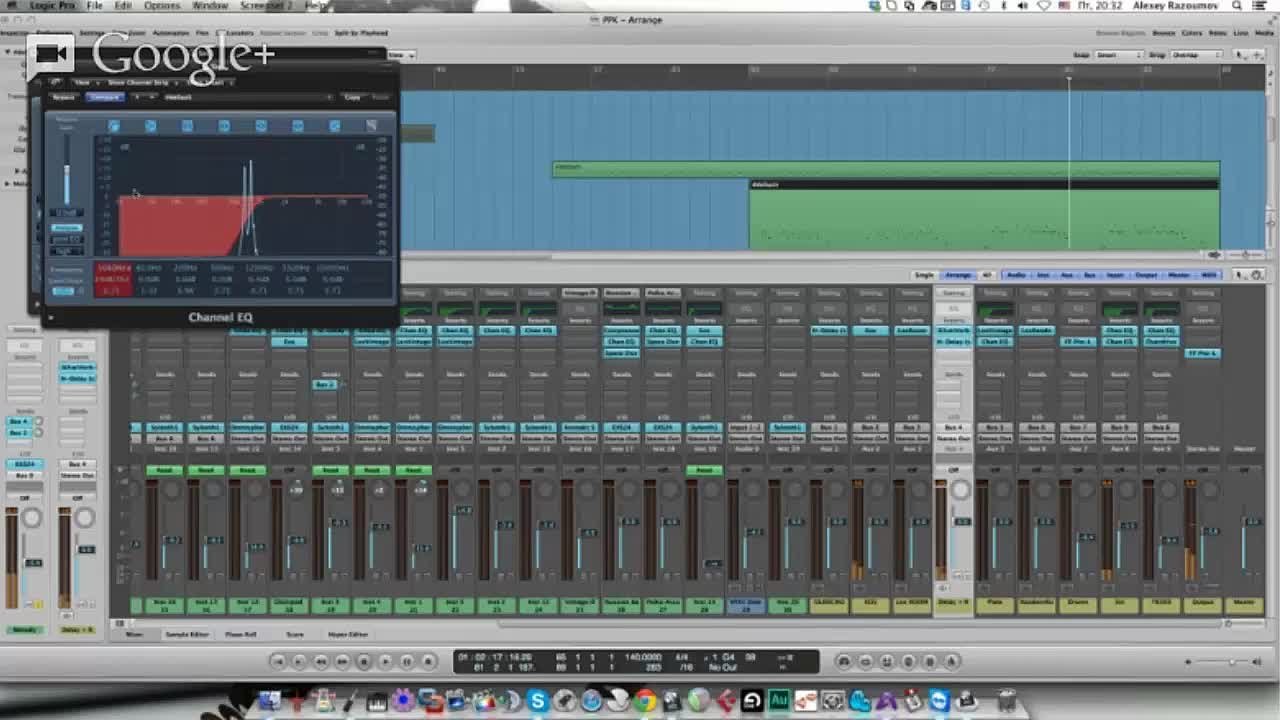Open the EXS24 instrument slot in the inspector strip
Viewport: 1280px width, 720px height.
click(x=23, y=465)
